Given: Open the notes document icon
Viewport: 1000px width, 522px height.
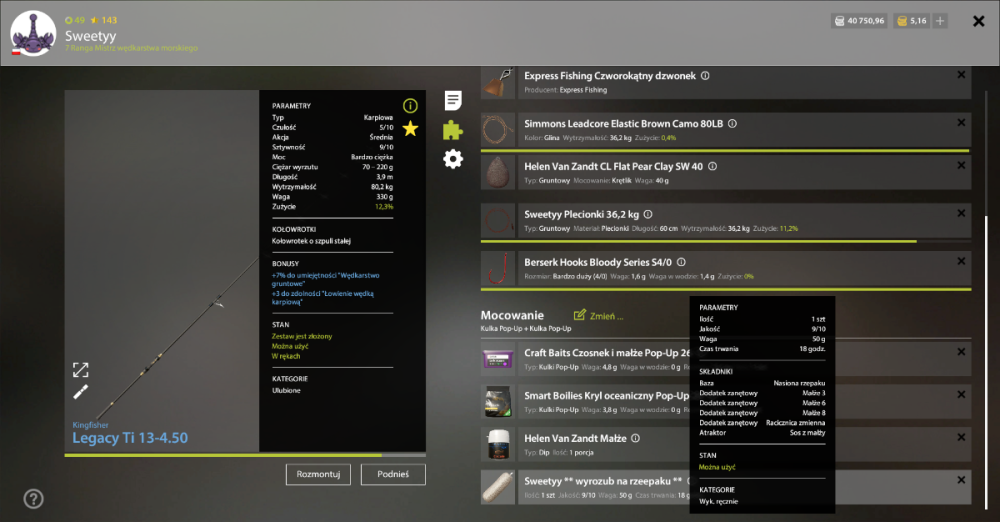Looking at the screenshot, I should (453, 100).
